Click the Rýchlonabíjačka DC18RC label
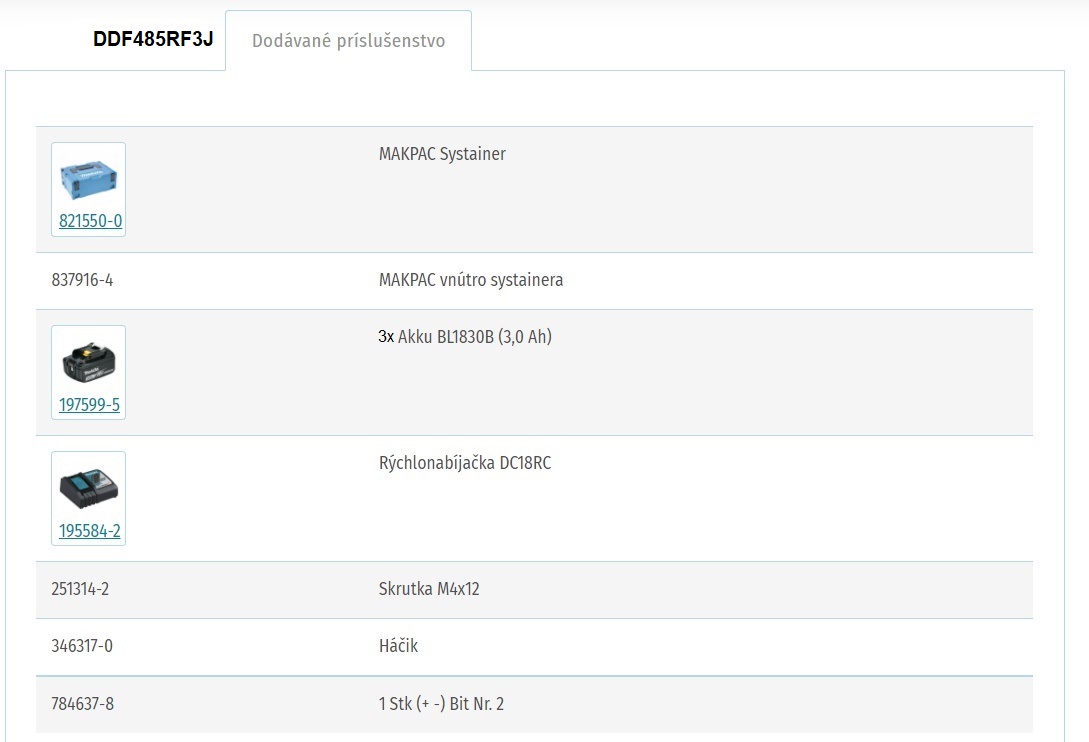Image resolution: width=1089 pixels, height=742 pixels. (464, 463)
